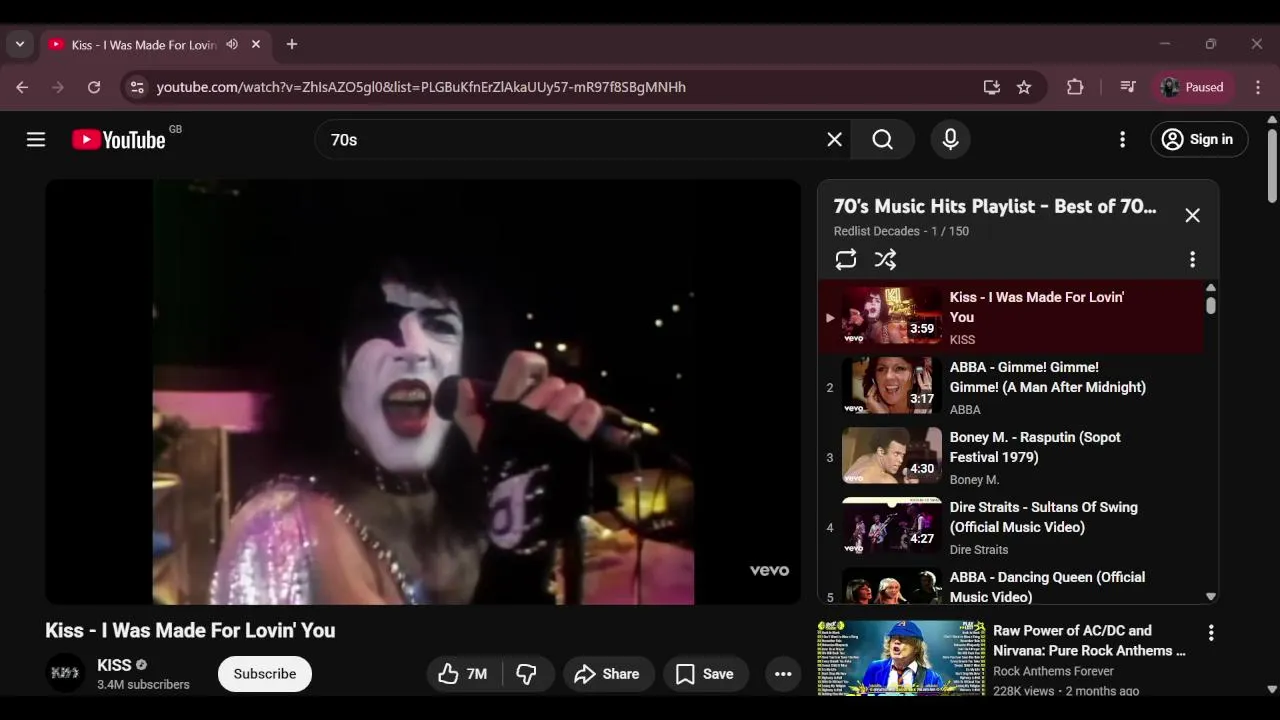Like the Kiss video

pyautogui.click(x=462, y=674)
